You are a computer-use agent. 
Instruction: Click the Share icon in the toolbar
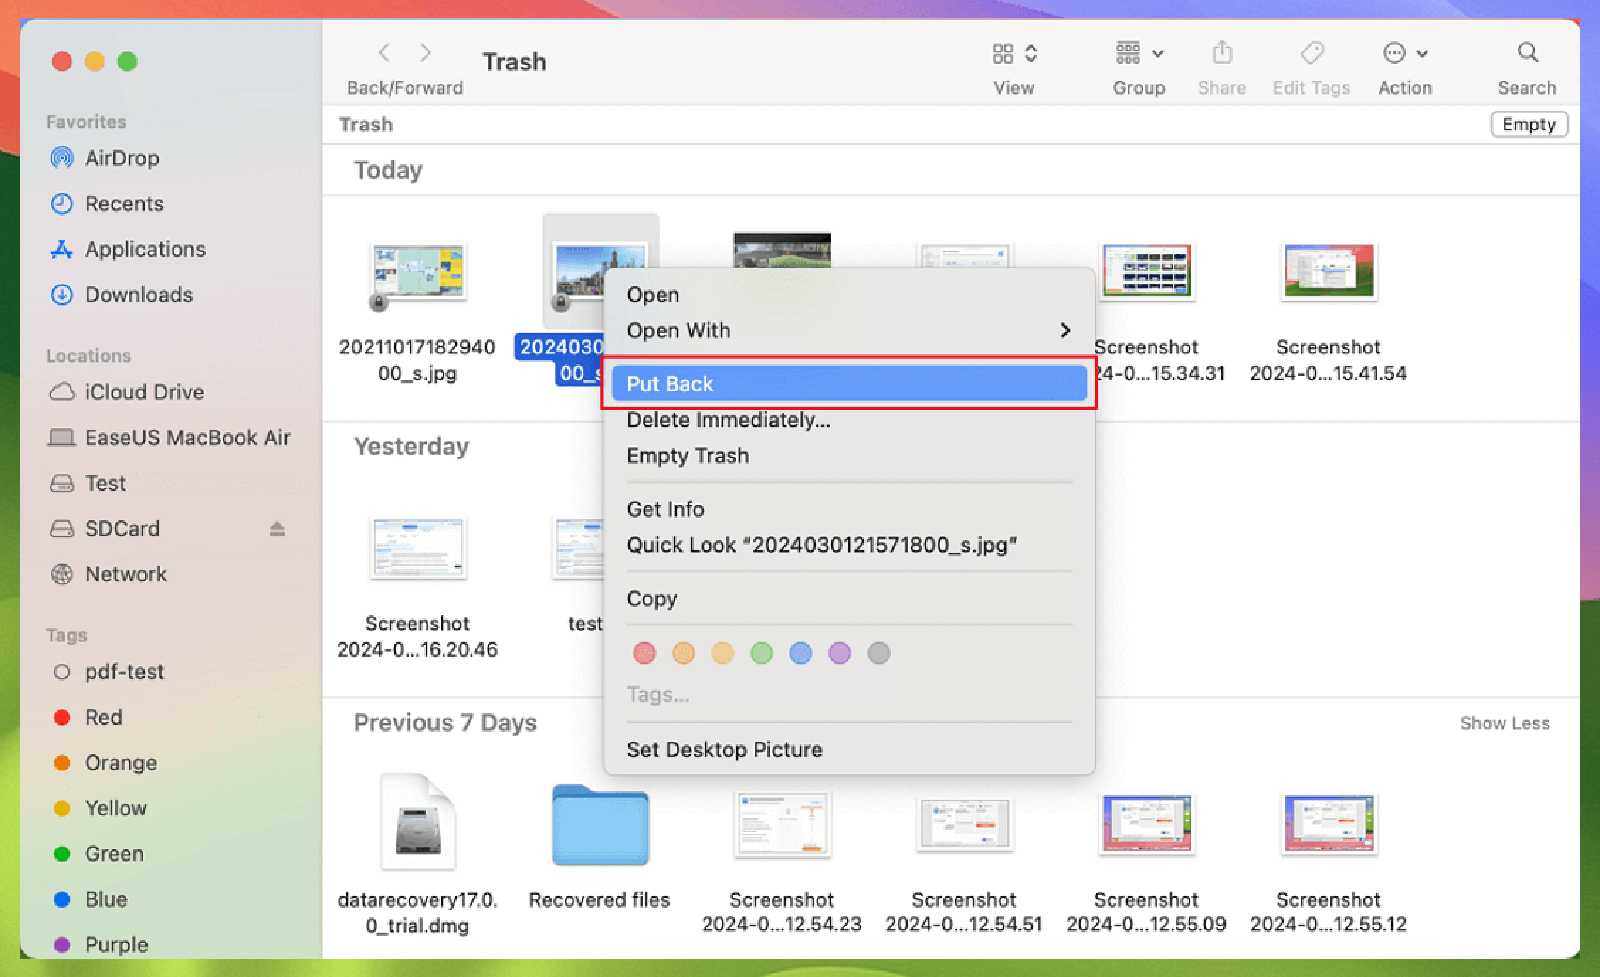(1221, 53)
